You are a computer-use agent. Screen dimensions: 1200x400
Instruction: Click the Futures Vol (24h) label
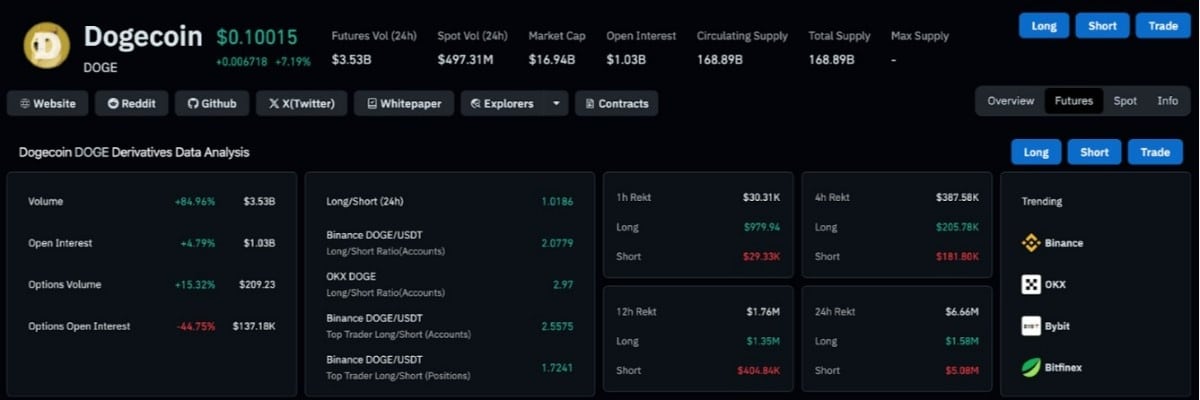(374, 36)
